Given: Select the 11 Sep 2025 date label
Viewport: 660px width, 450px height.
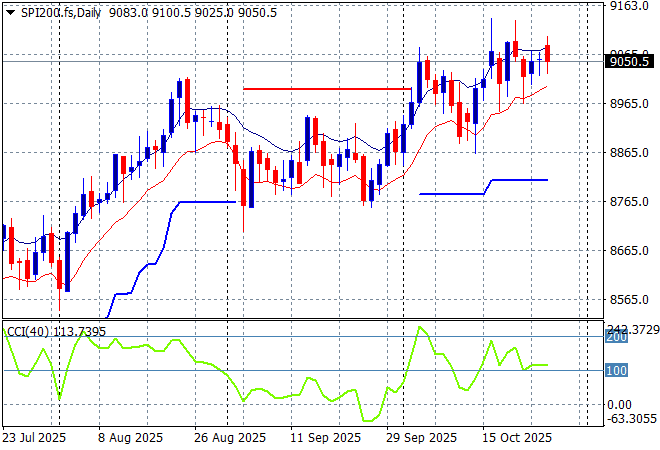Looking at the screenshot, I should (x=325, y=438).
